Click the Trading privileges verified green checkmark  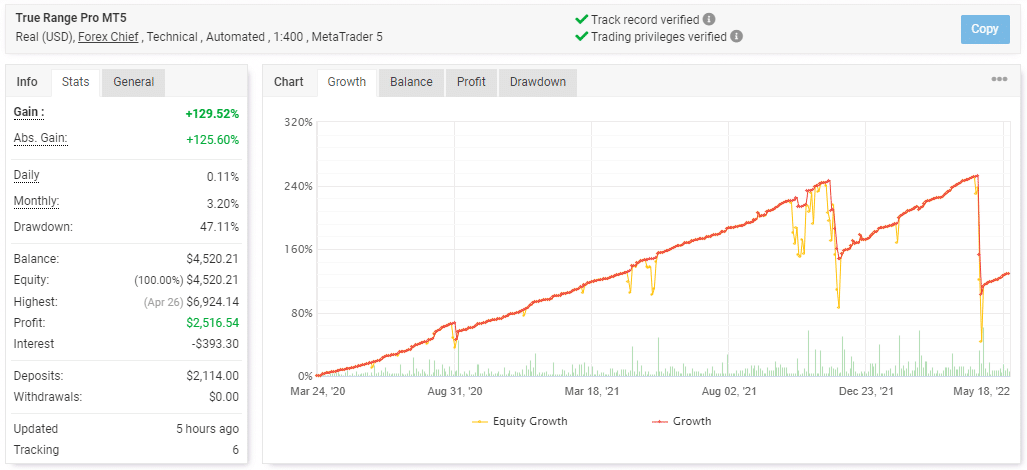point(581,37)
